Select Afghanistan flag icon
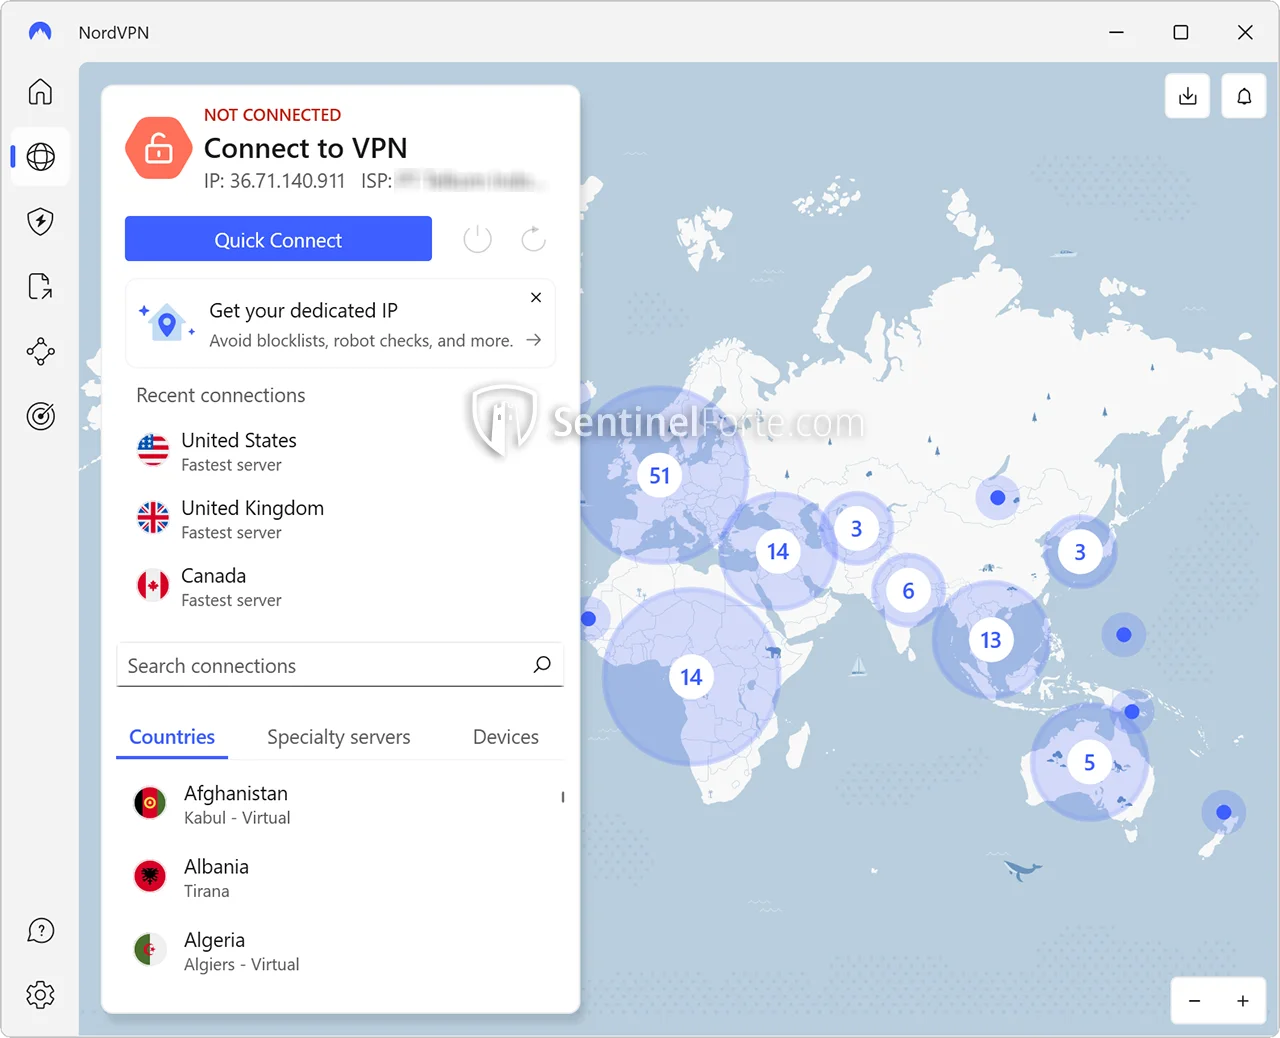Image resolution: width=1280 pixels, height=1038 pixels. 150,803
